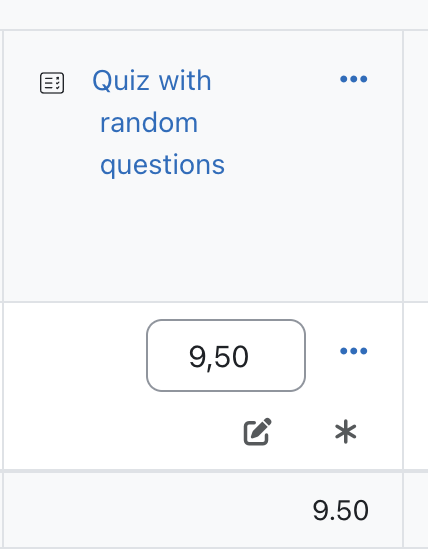
Task: Select the edit-square icon below grade box
Action: point(258,431)
